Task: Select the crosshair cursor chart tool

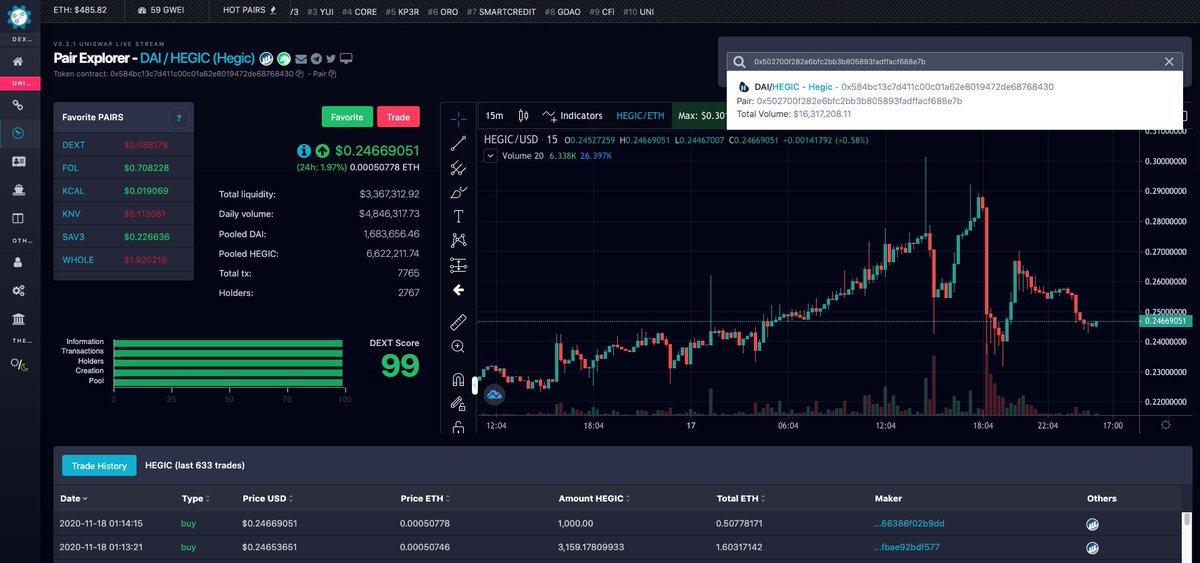Action: point(458,119)
